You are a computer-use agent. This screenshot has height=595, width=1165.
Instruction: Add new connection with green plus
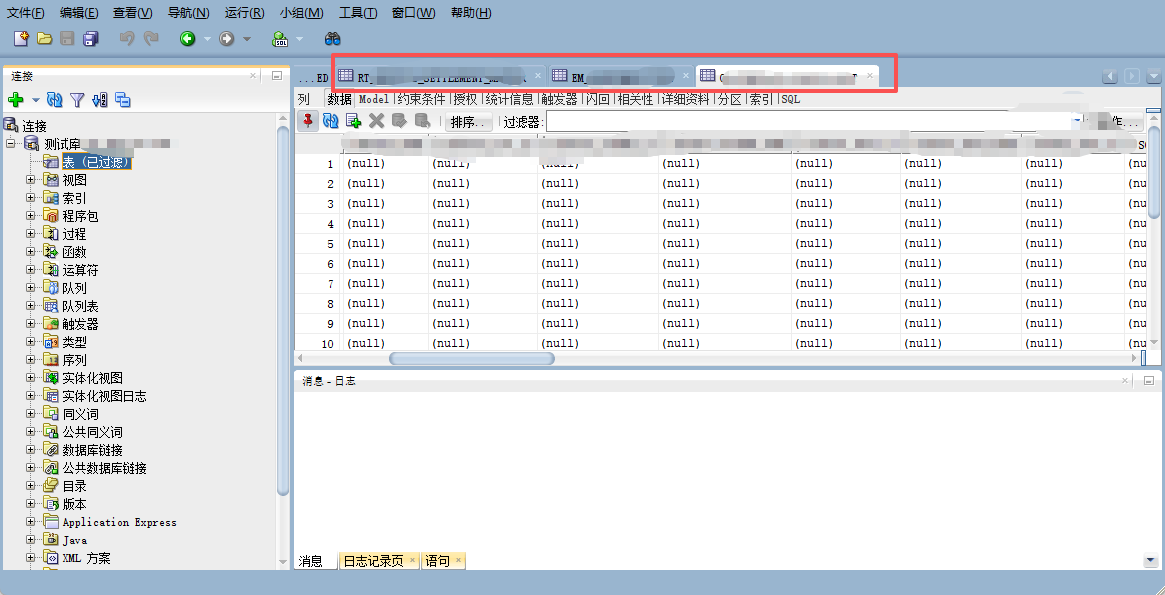16,100
